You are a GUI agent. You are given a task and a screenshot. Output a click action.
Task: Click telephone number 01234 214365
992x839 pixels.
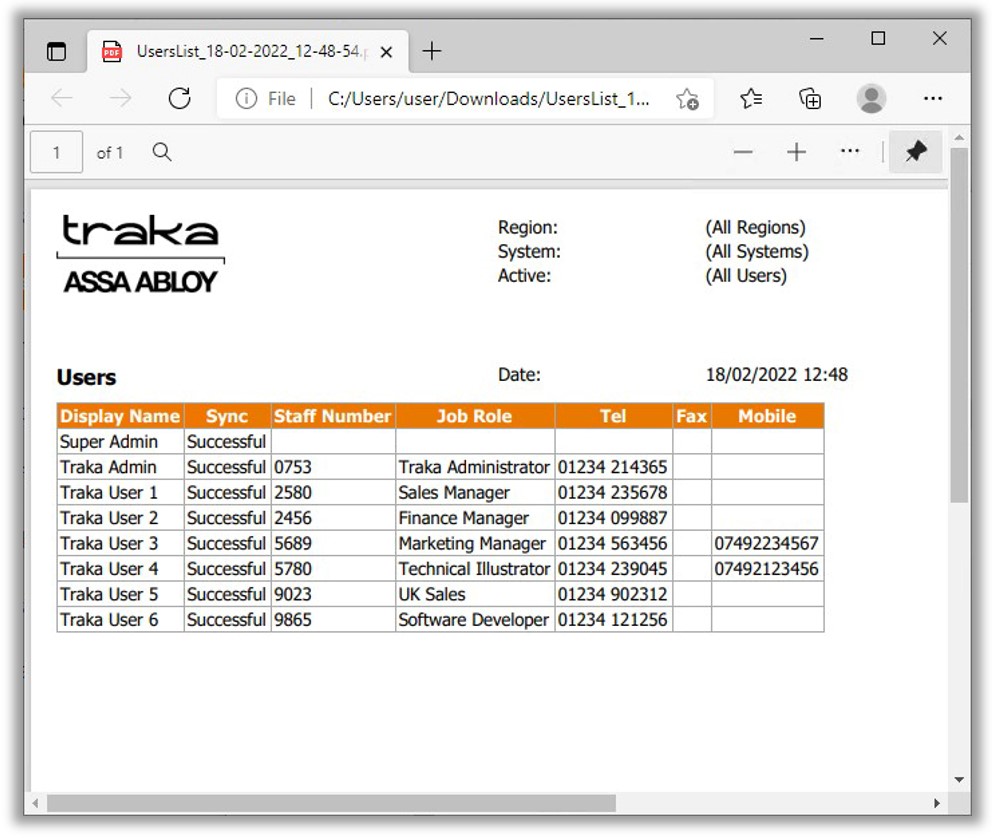tap(612, 467)
